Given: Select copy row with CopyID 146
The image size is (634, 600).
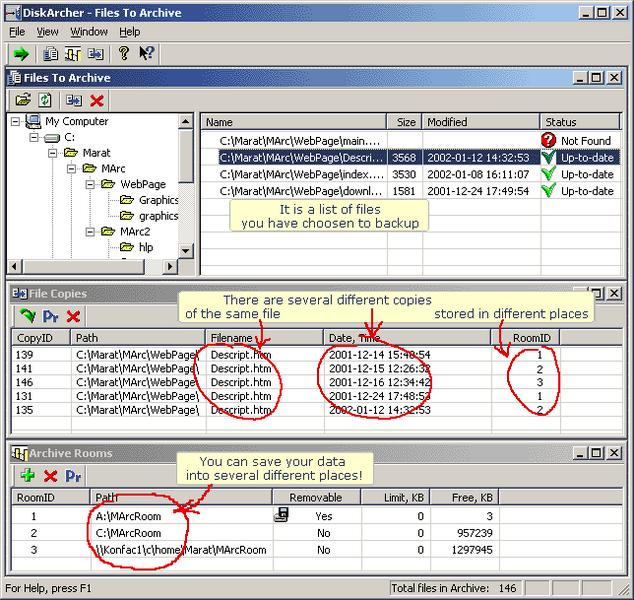Looking at the screenshot, I should click(x=317, y=382).
